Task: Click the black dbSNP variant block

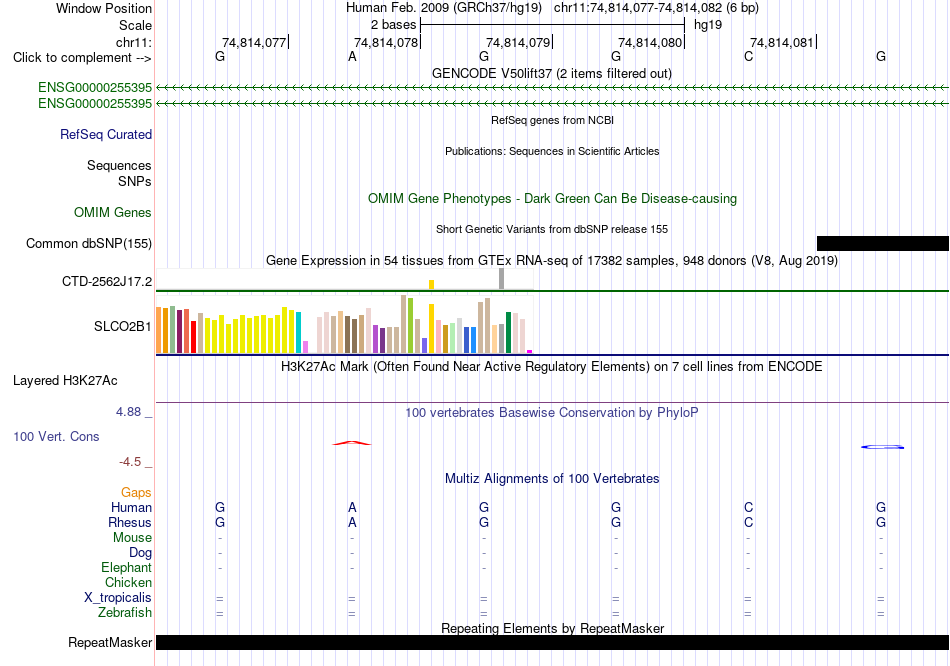Action: coord(883,244)
